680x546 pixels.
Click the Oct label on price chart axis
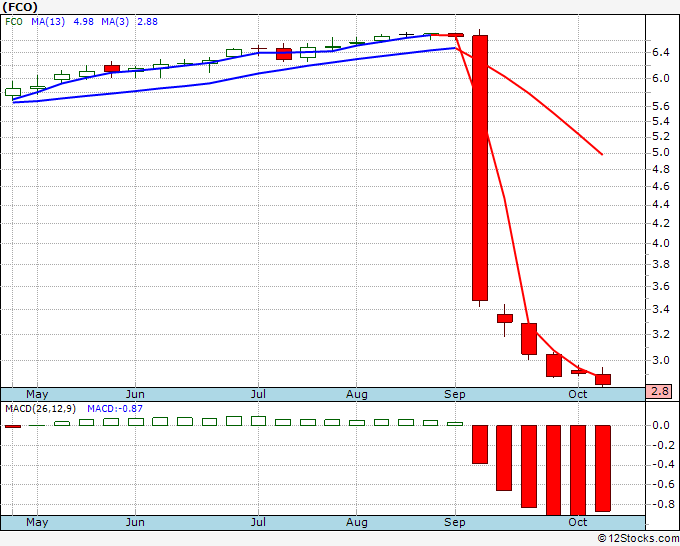(x=578, y=394)
